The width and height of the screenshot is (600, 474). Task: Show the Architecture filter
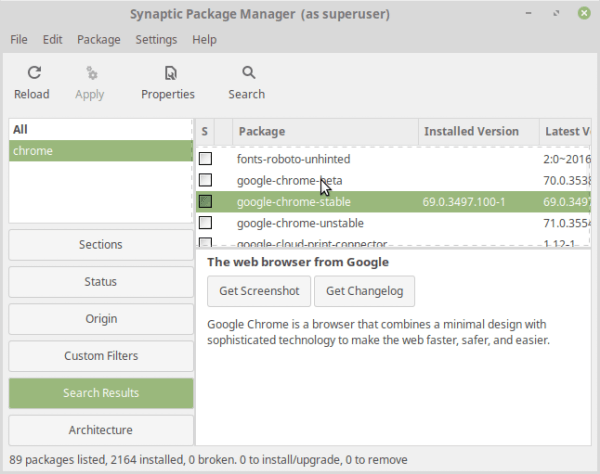101,430
